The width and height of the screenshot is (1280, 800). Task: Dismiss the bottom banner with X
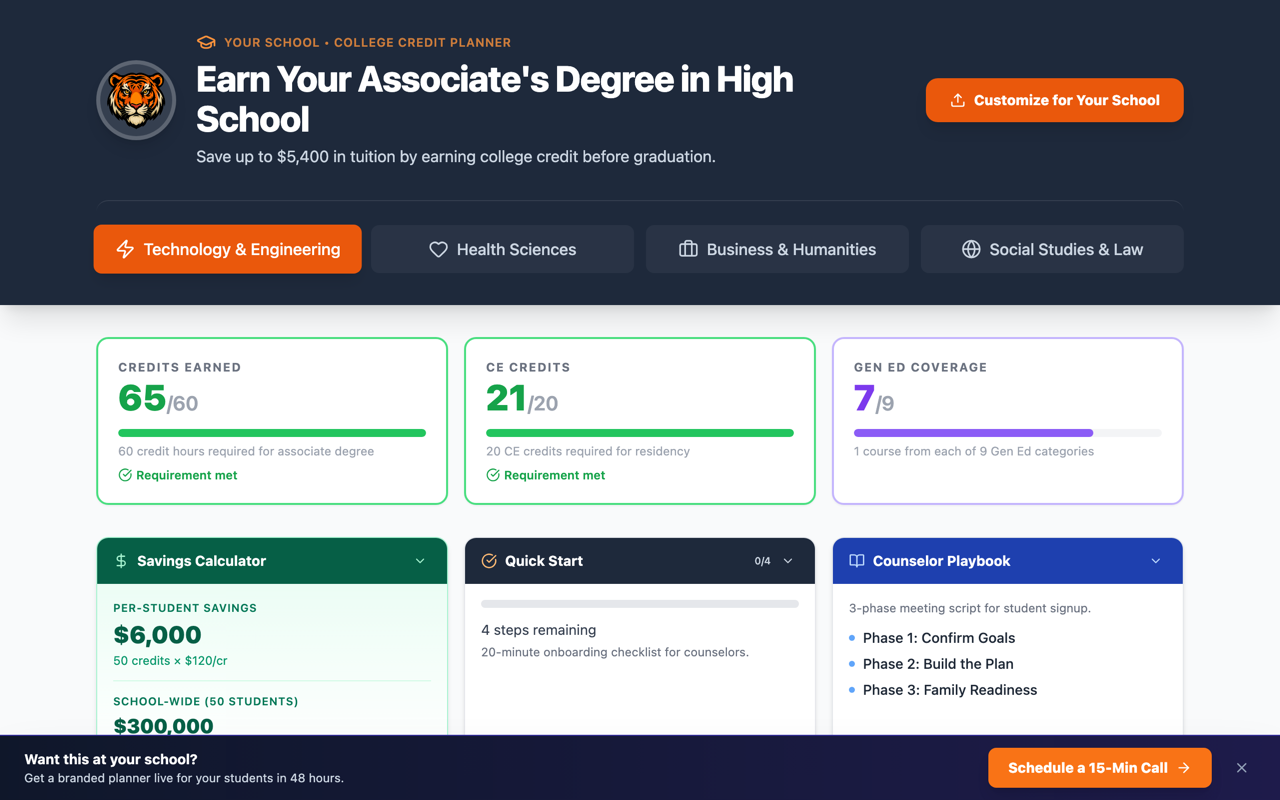pos(1242,768)
